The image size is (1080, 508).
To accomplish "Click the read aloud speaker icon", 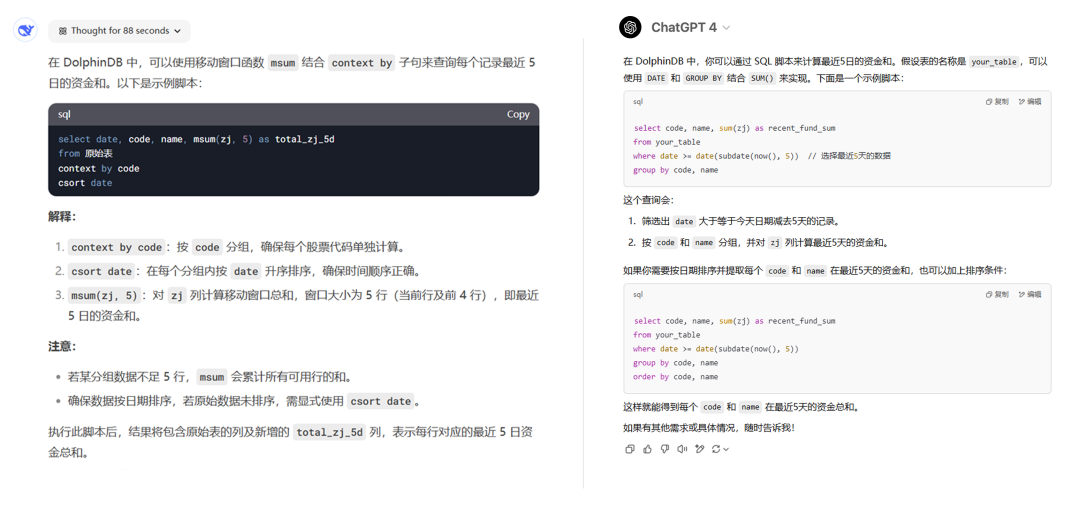I will coord(682,449).
